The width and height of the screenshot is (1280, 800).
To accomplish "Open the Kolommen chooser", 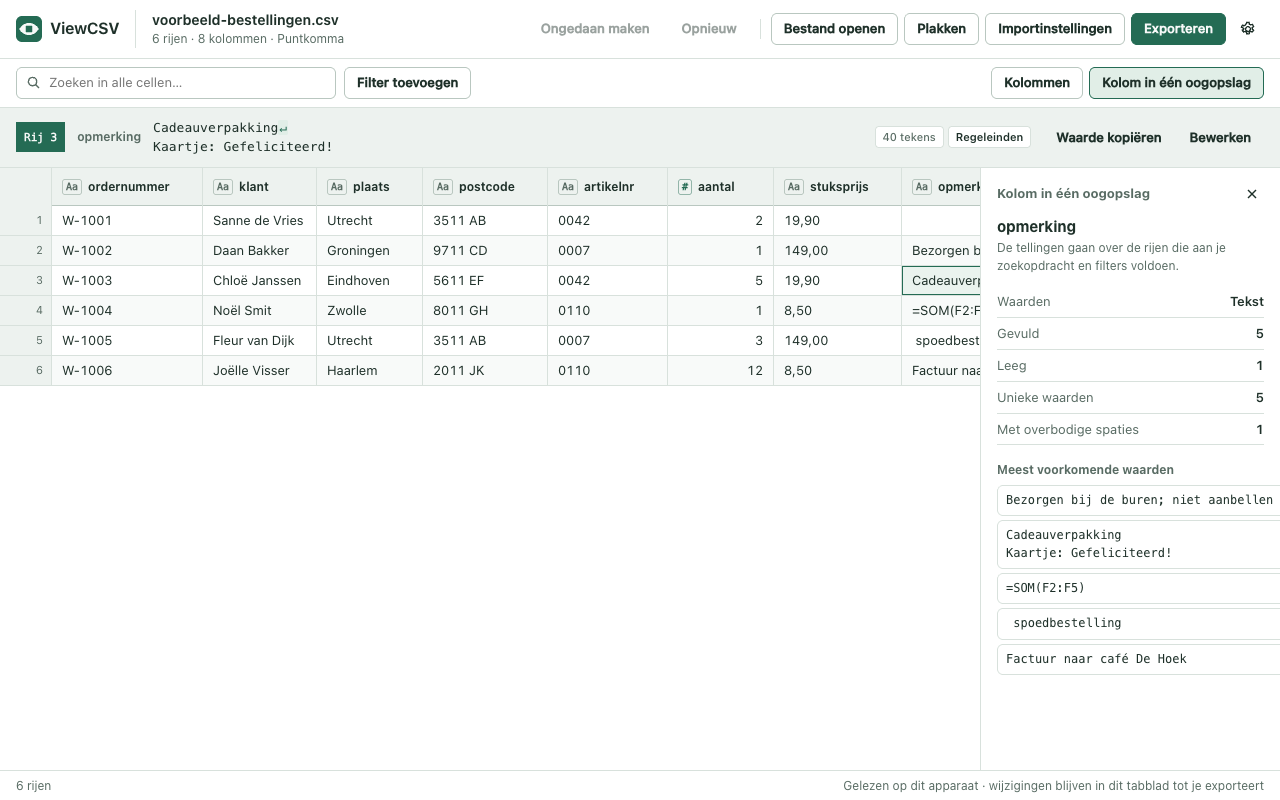I will [1036, 83].
